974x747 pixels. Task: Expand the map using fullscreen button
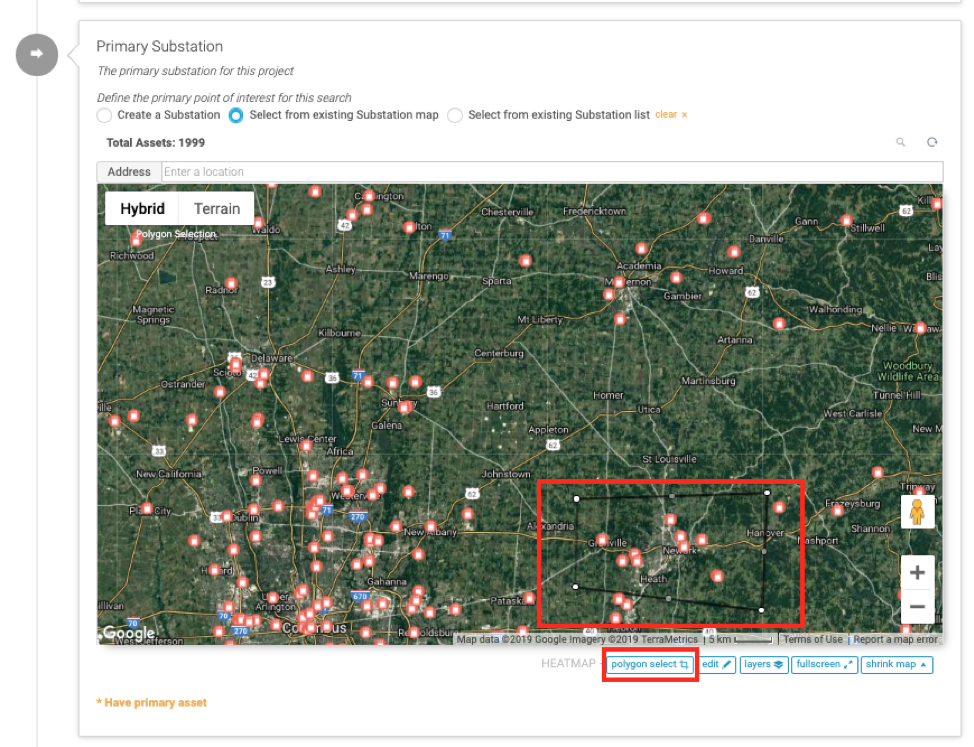824,664
